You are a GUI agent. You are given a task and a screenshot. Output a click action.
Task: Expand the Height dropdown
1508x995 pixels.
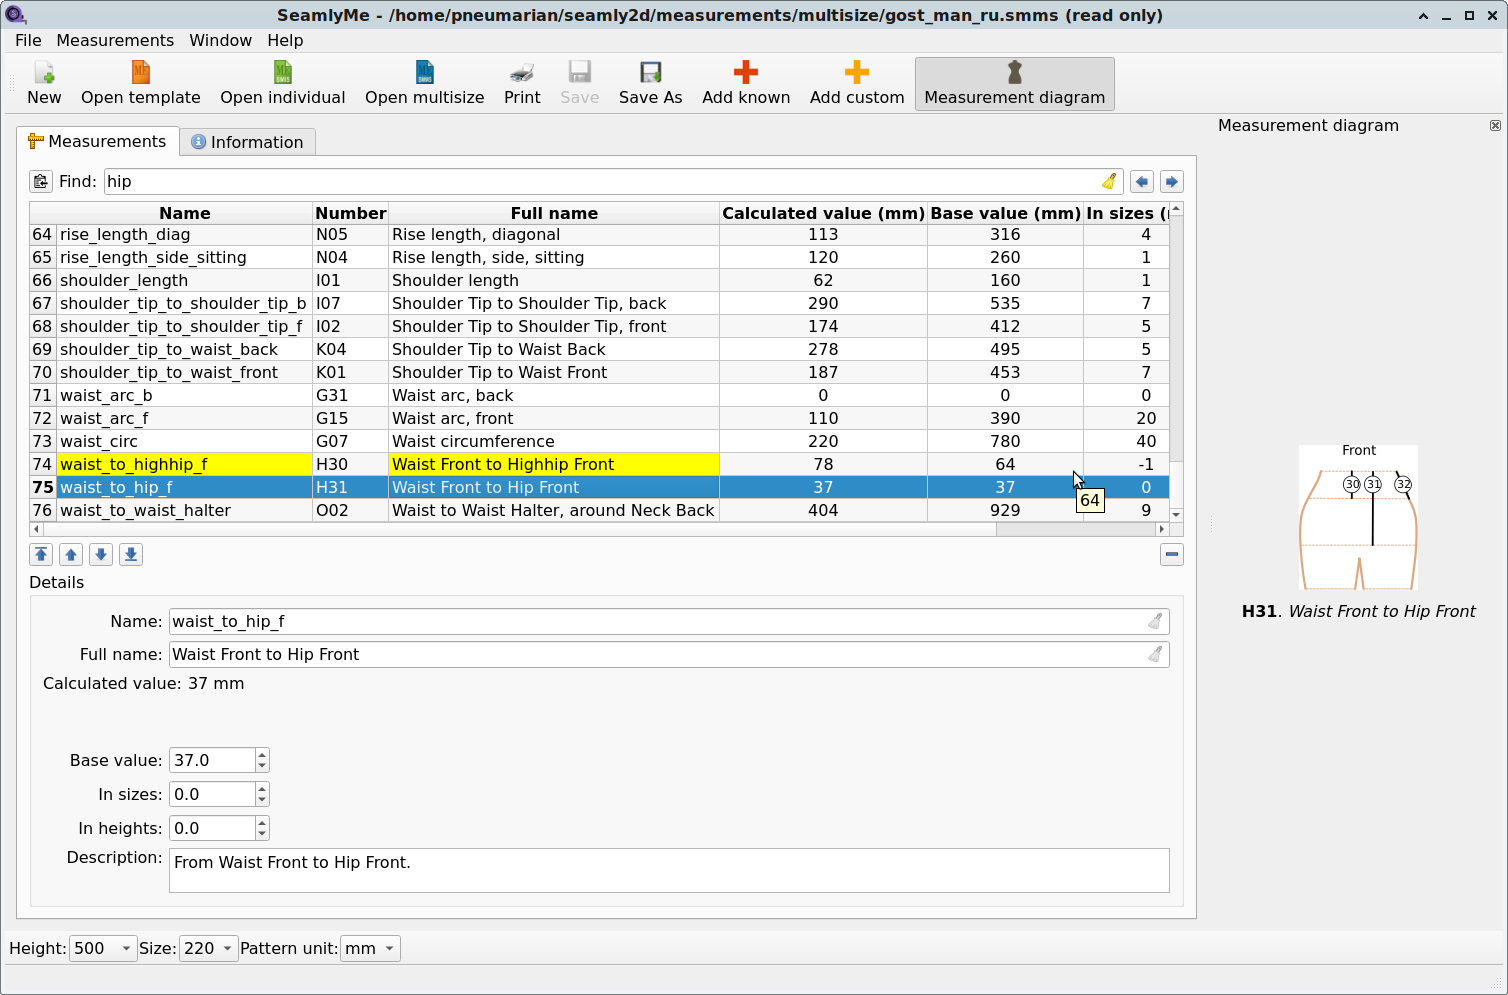102,948
